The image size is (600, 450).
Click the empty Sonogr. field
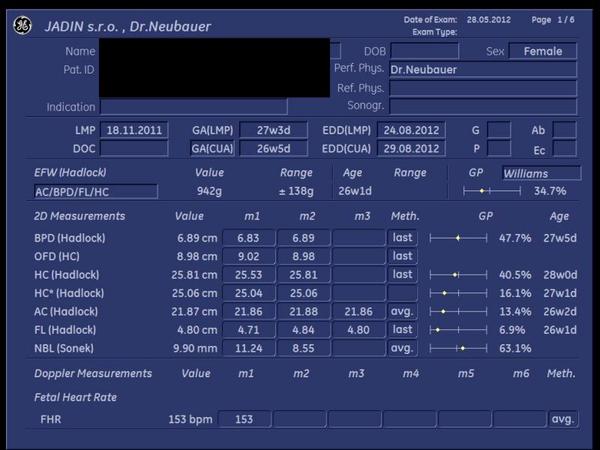point(481,106)
